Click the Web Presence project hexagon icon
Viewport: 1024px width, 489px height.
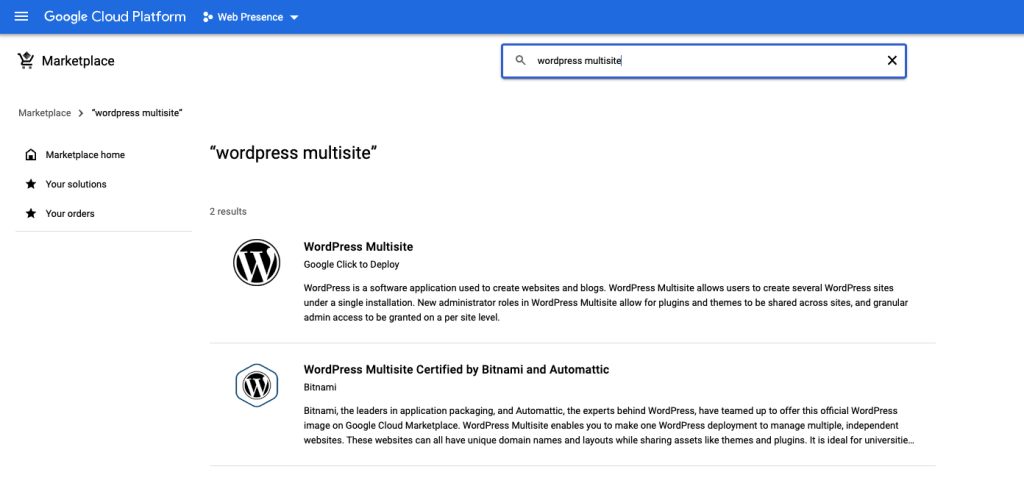207,17
